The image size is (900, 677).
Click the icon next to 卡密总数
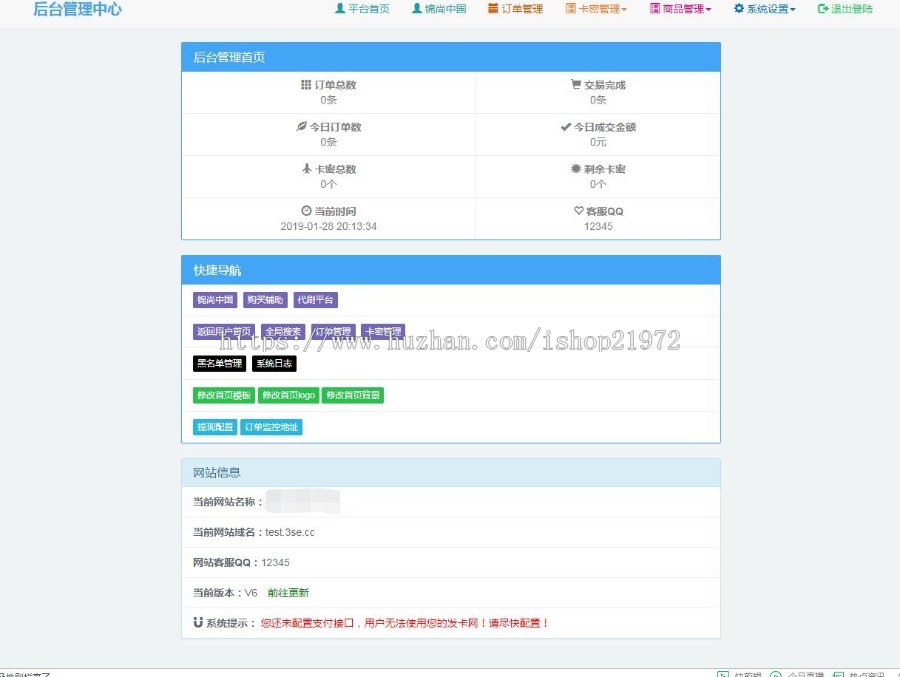click(x=307, y=169)
